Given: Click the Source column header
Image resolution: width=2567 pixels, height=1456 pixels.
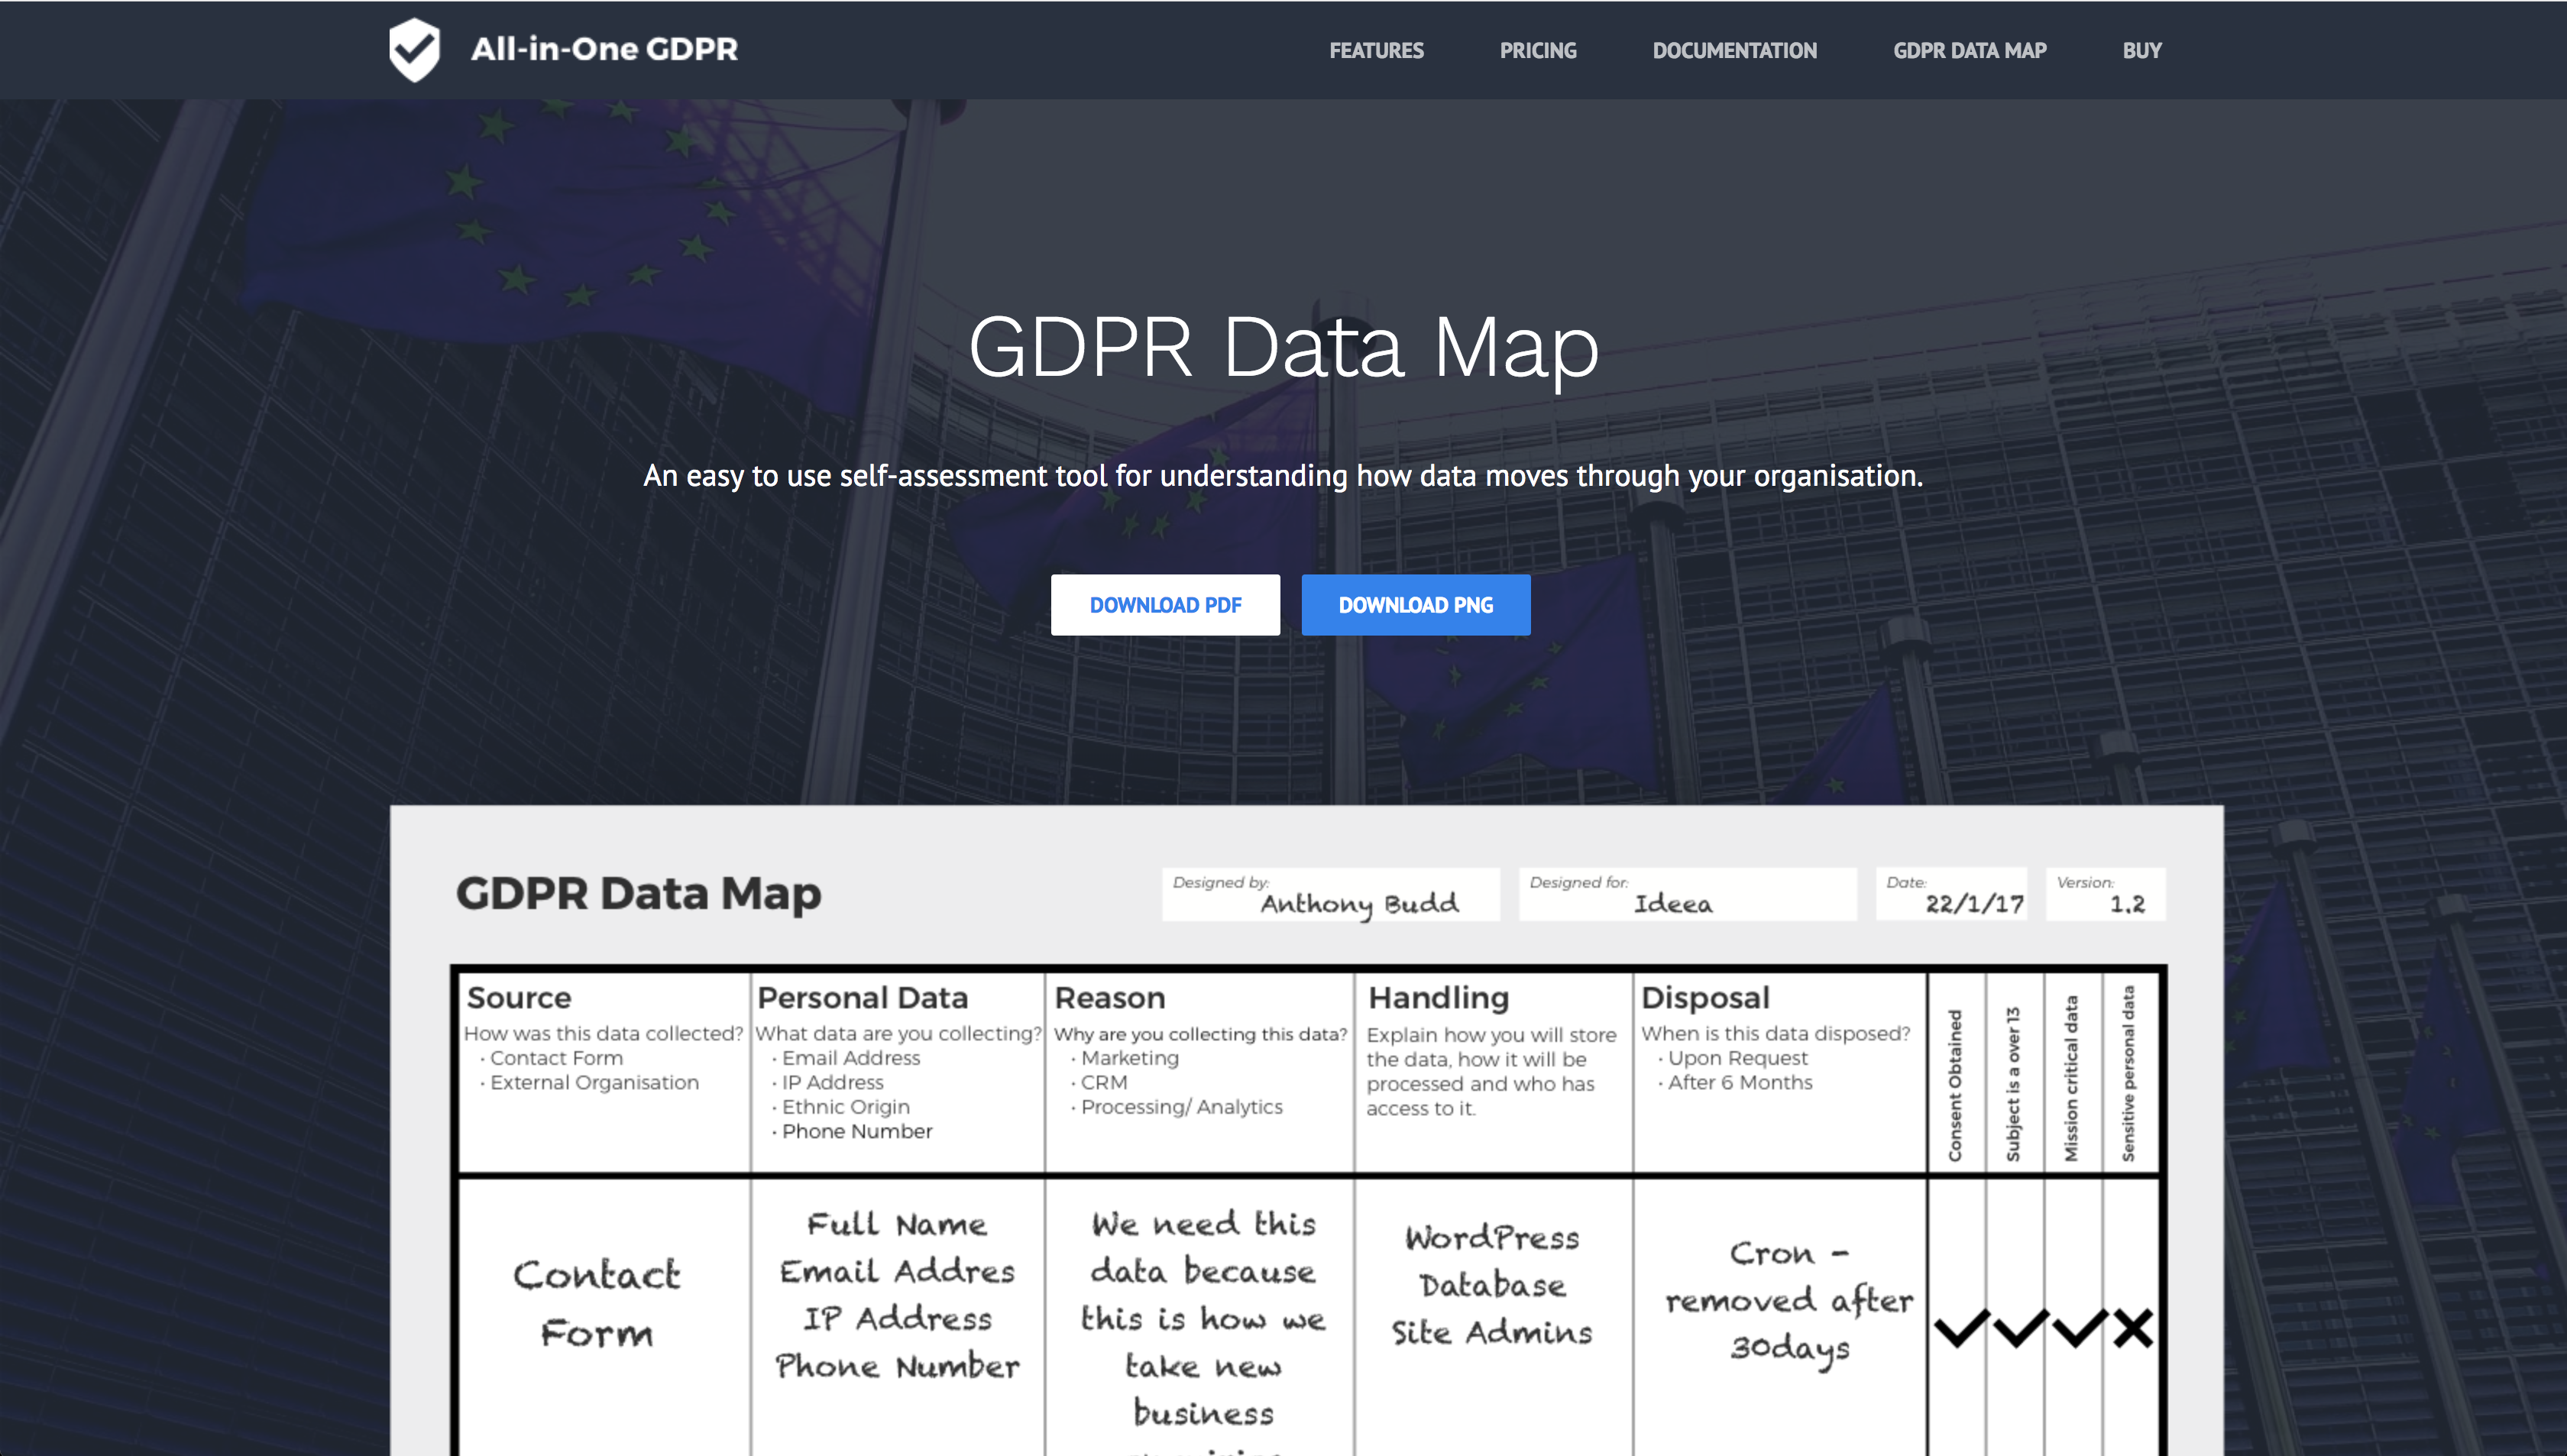Looking at the screenshot, I should click(x=520, y=997).
